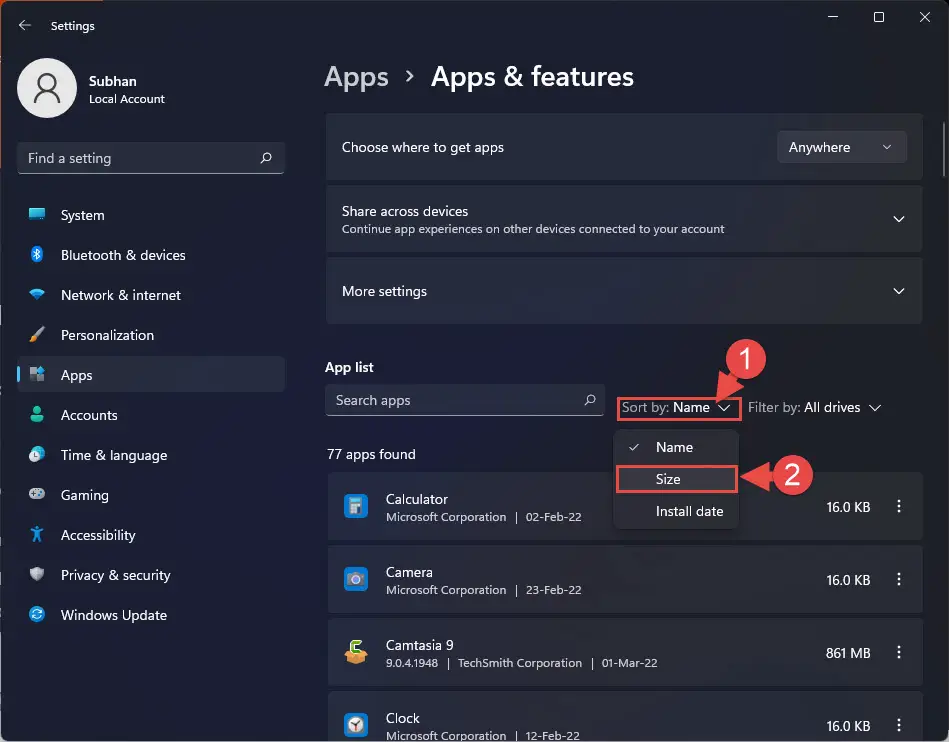Open Time & language settings
The image size is (949, 742).
[x=151, y=455]
